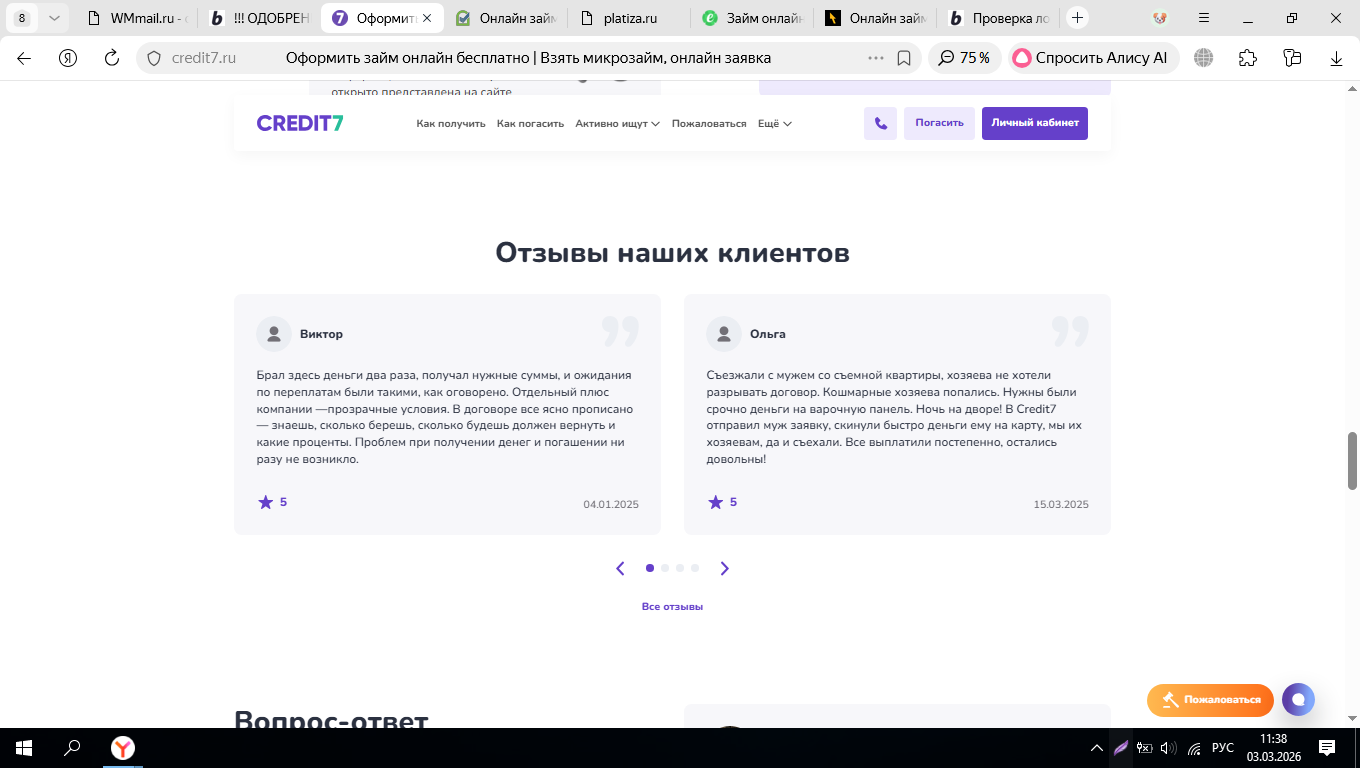Select the second review carousel dot

pyautogui.click(x=665, y=568)
